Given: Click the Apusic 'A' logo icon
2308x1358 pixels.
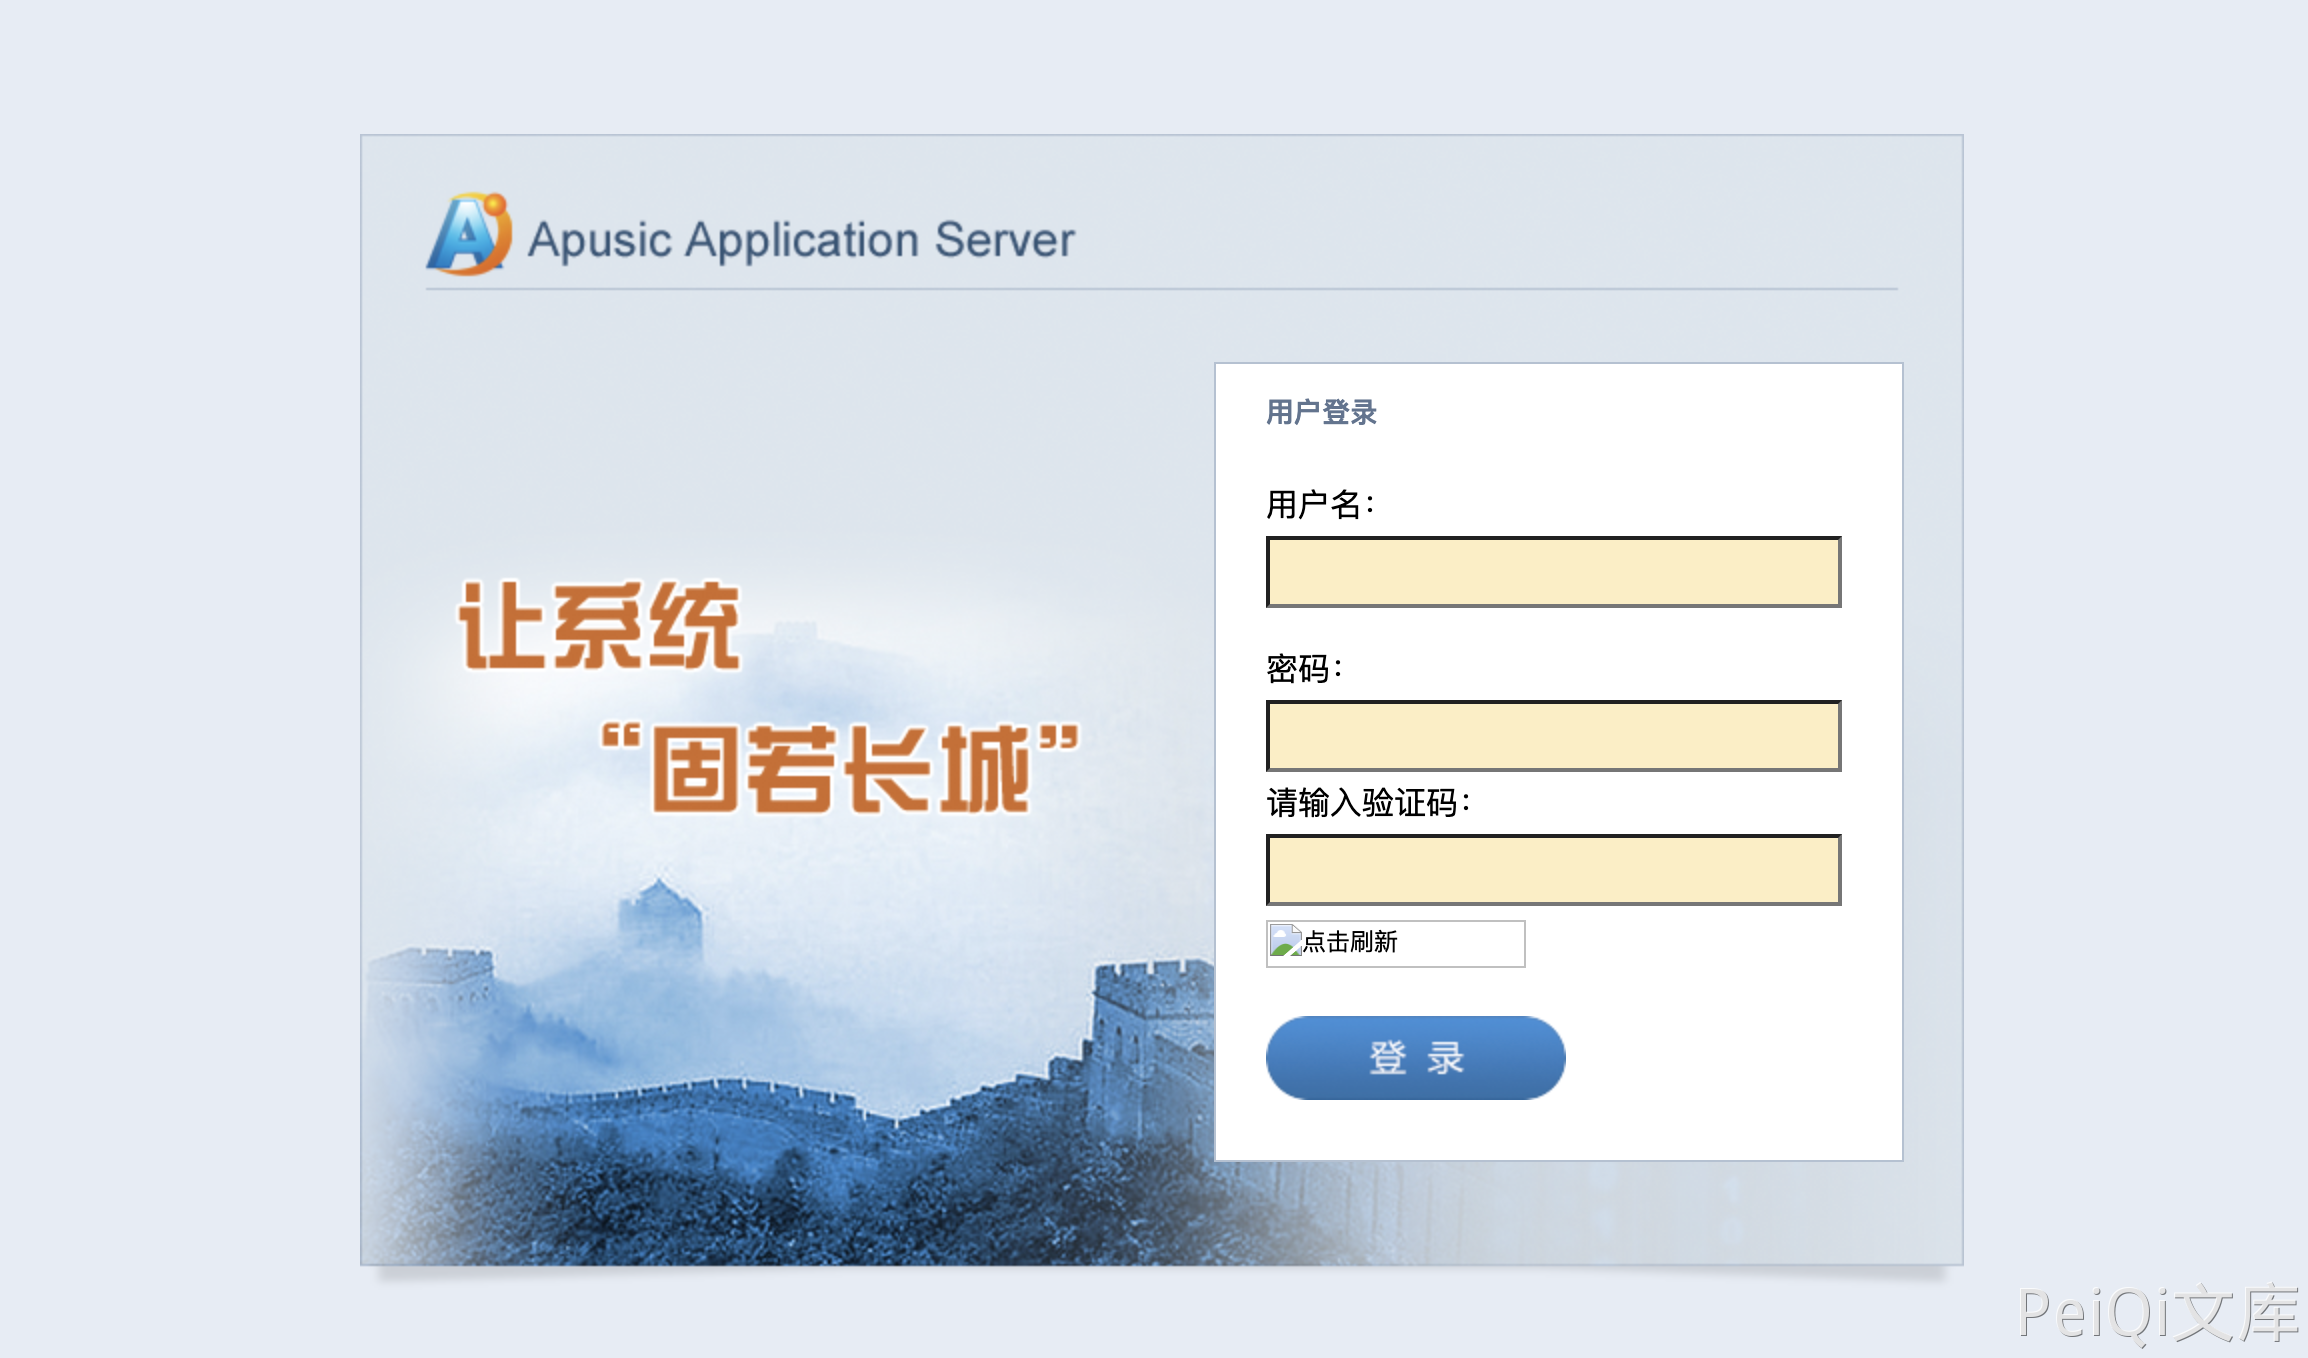Looking at the screenshot, I should 470,236.
